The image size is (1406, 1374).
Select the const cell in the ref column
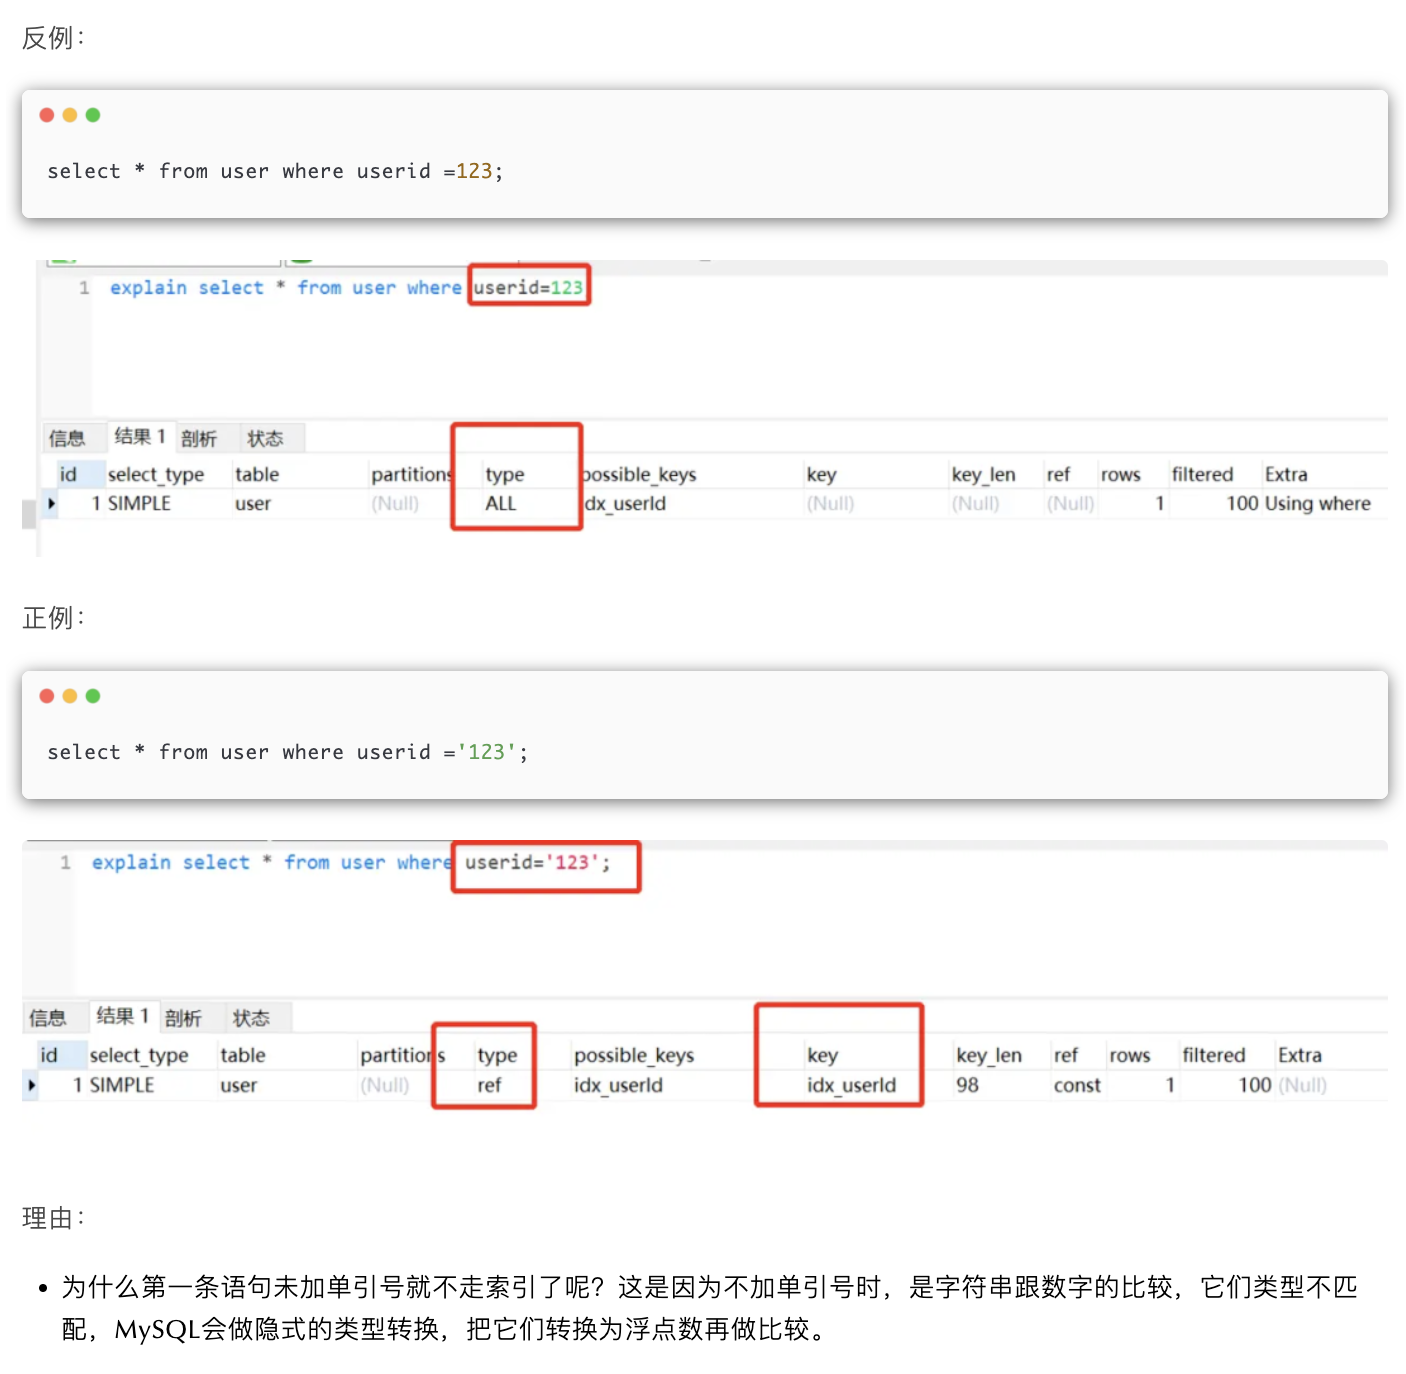click(x=1076, y=1085)
